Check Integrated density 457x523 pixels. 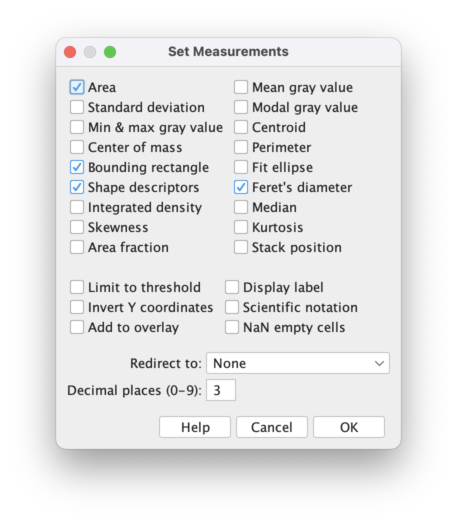click(77, 207)
